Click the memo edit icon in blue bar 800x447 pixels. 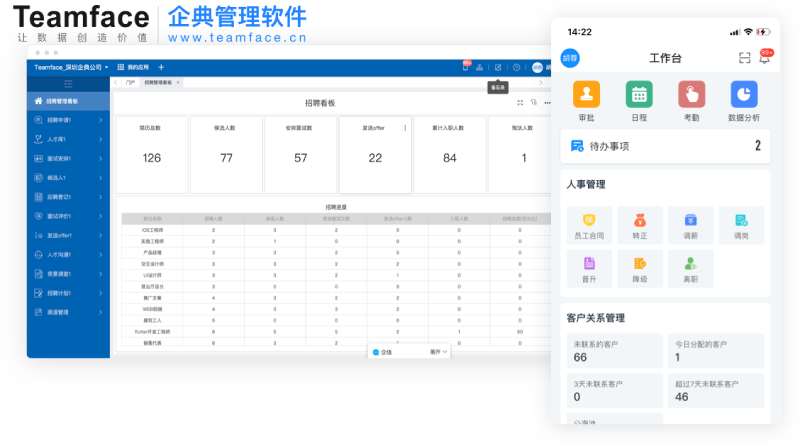click(498, 67)
